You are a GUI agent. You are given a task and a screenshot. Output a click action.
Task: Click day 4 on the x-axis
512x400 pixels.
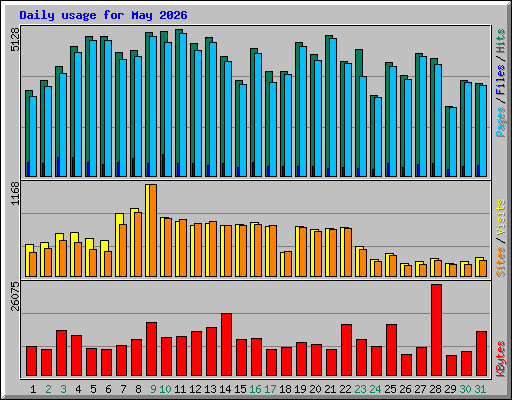tap(78, 389)
